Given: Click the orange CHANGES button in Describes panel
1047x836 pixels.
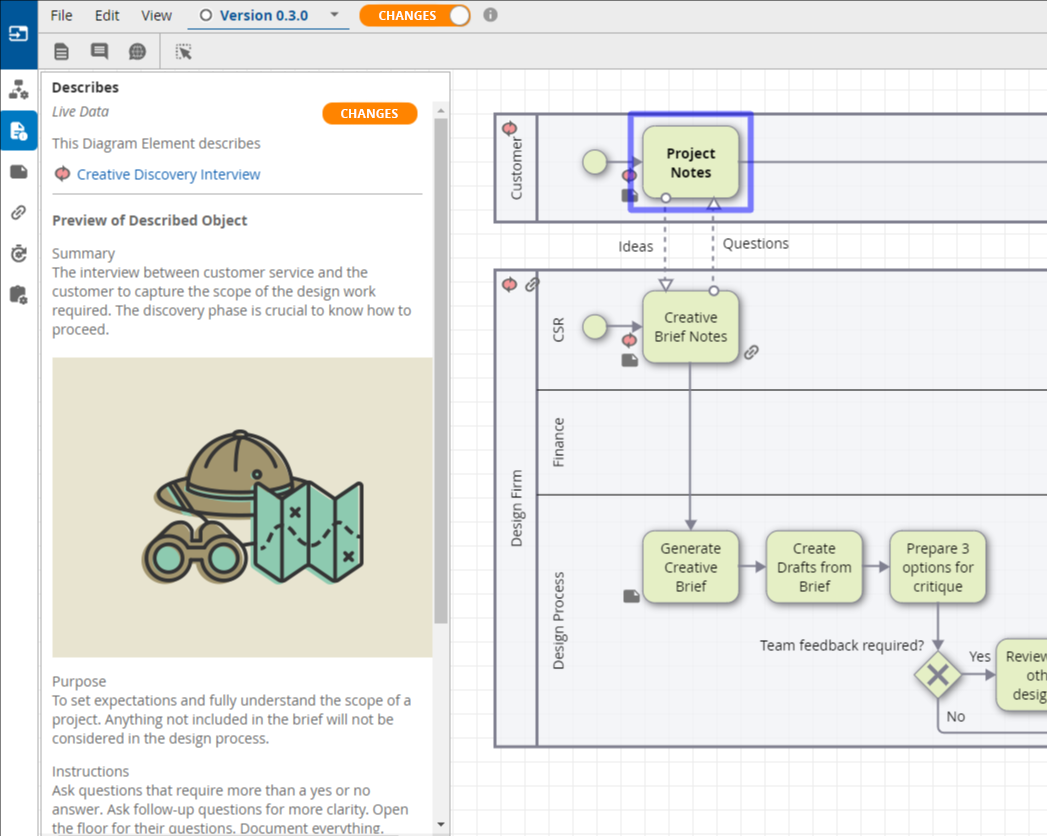Looking at the screenshot, I should (369, 113).
